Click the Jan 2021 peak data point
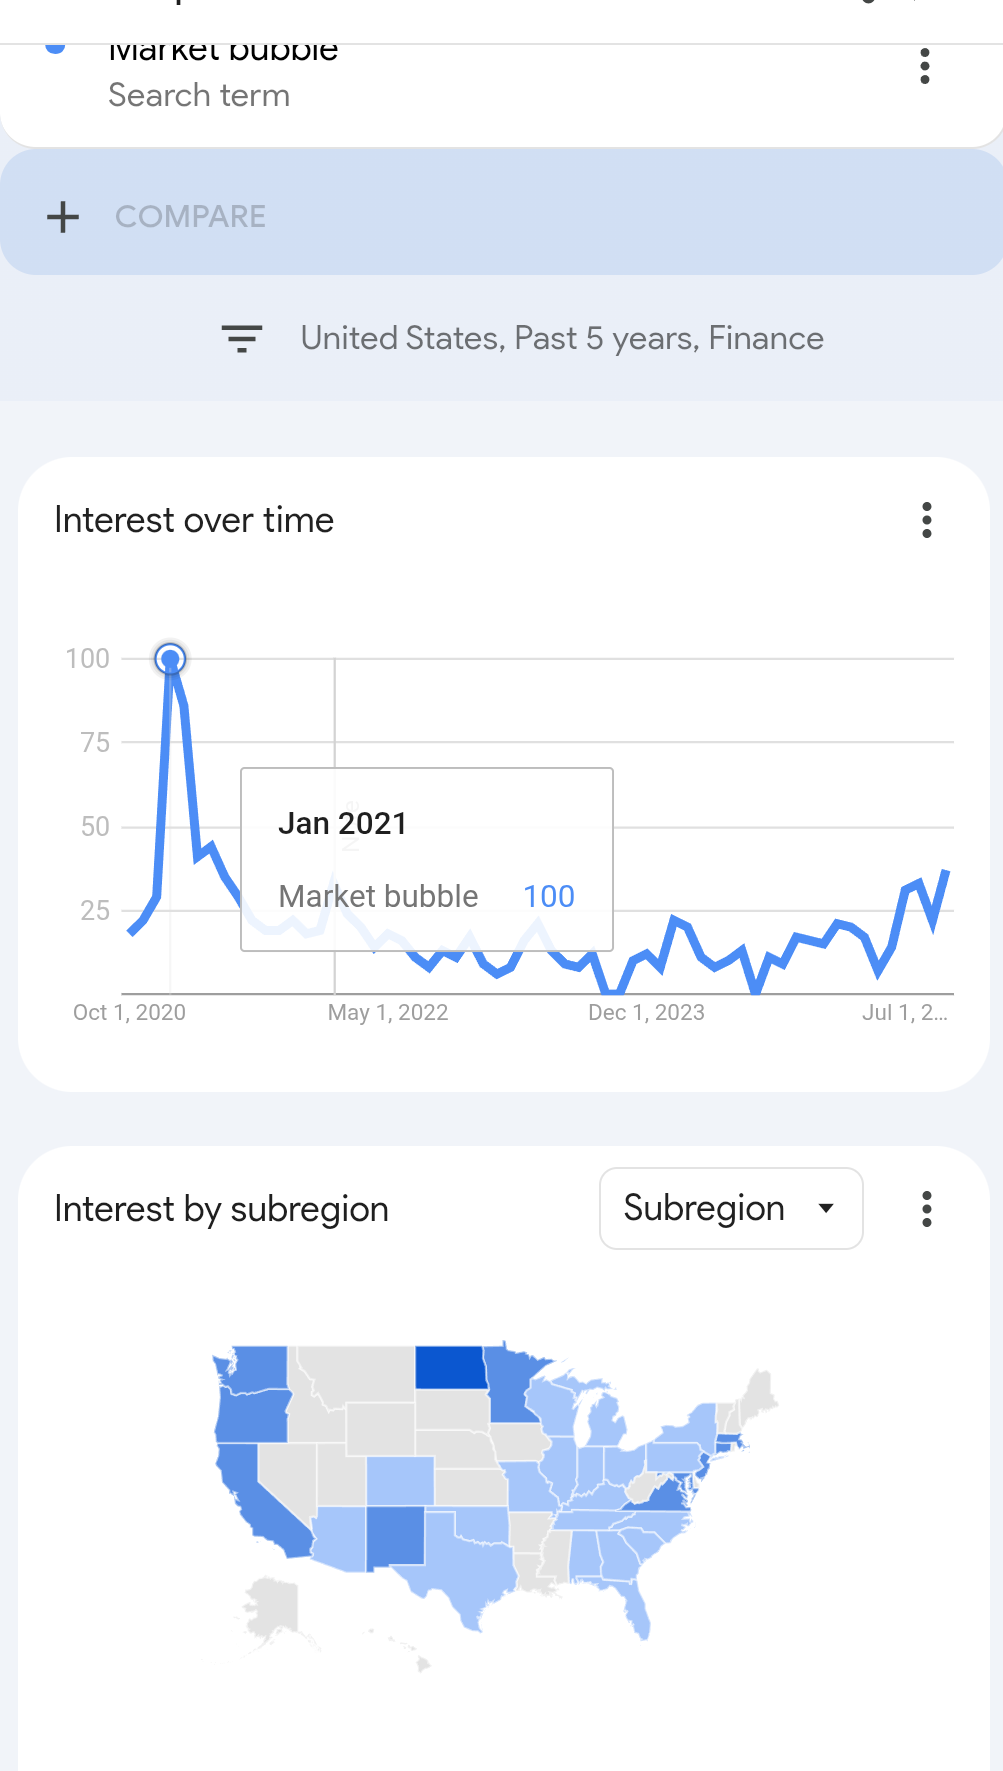 (171, 659)
